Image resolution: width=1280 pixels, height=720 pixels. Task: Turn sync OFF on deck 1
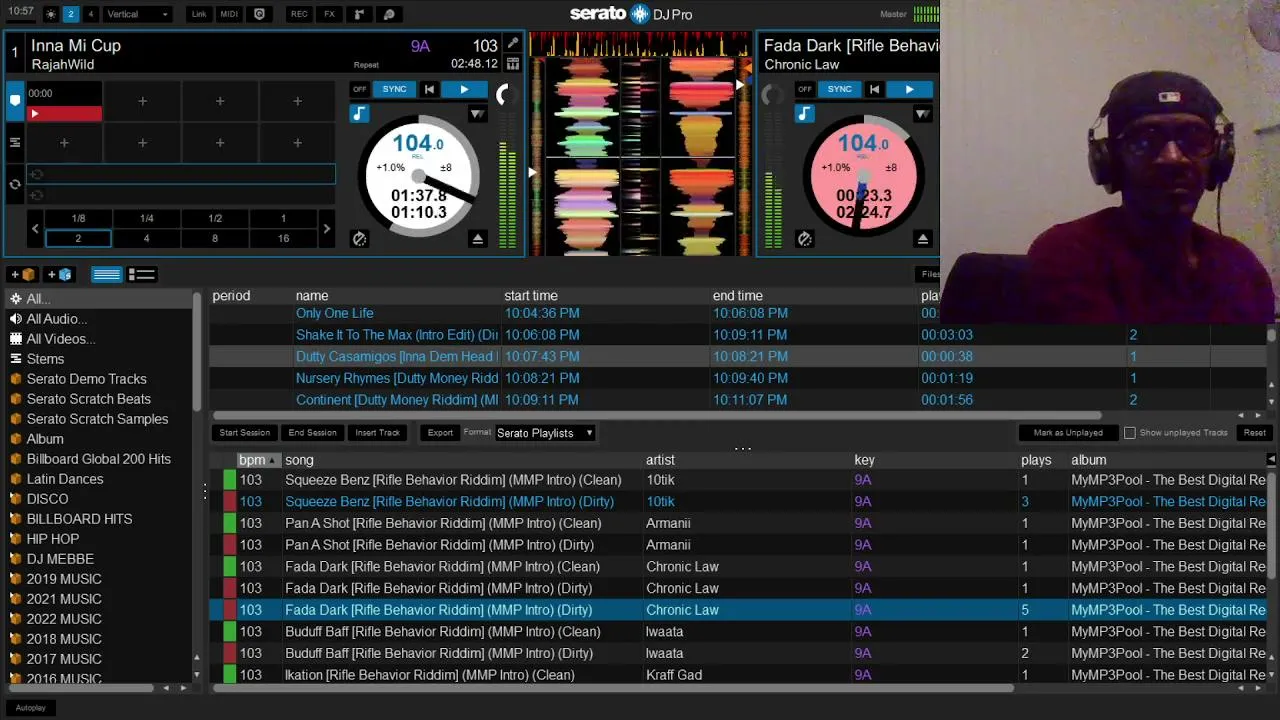360,89
